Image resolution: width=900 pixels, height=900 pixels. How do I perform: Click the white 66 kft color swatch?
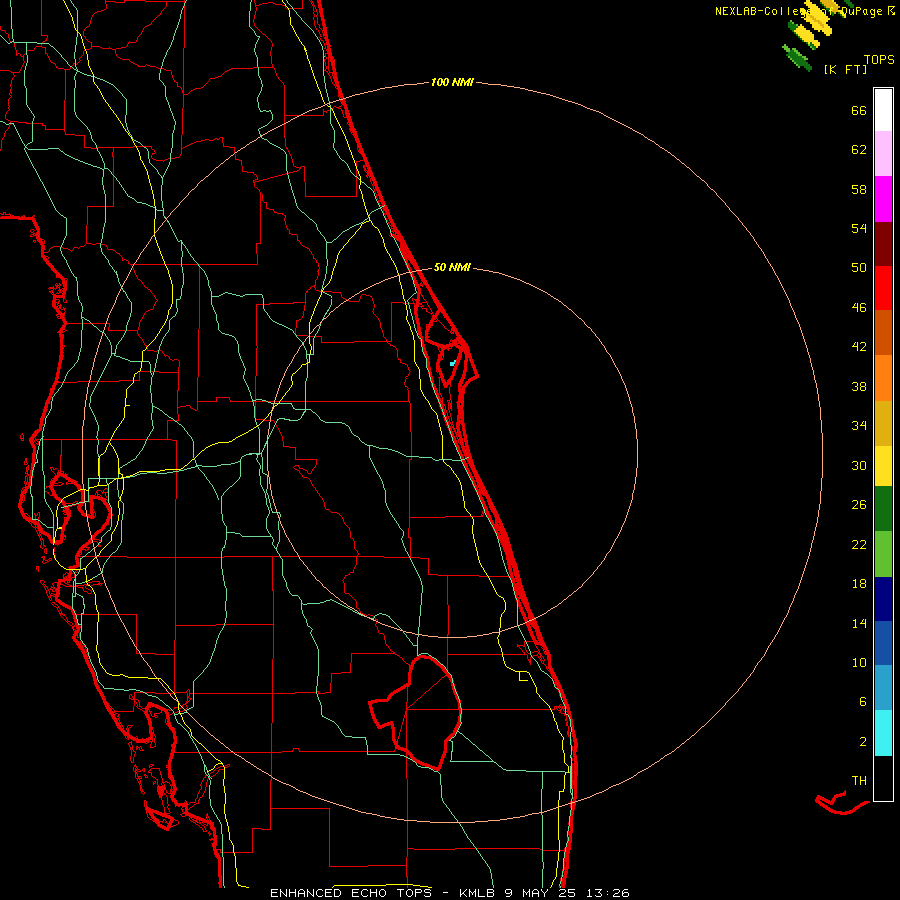pos(883,110)
